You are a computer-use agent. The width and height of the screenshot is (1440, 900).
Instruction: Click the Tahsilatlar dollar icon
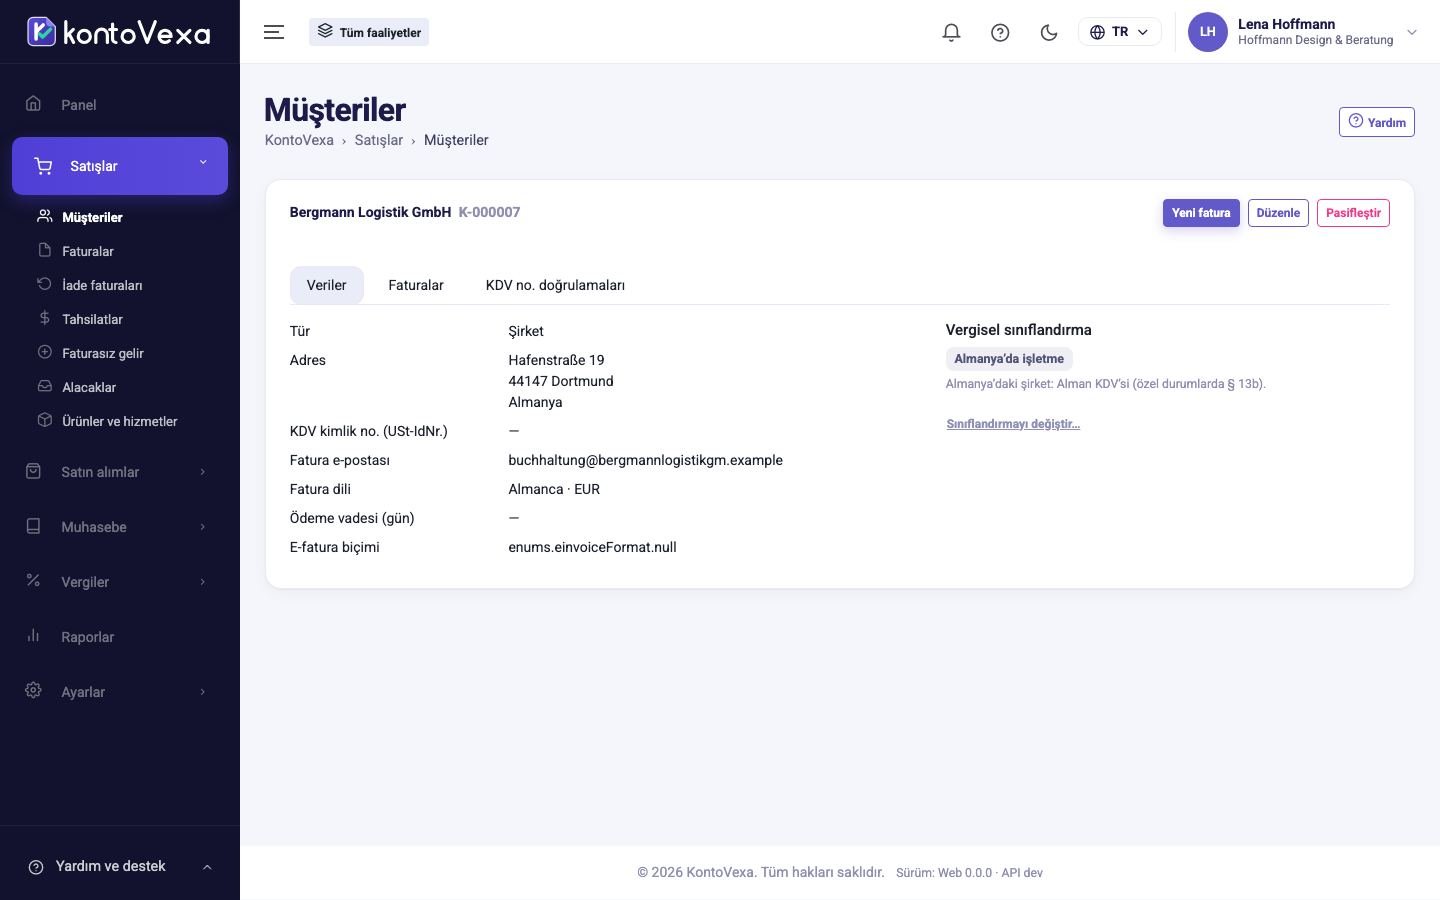pos(44,318)
